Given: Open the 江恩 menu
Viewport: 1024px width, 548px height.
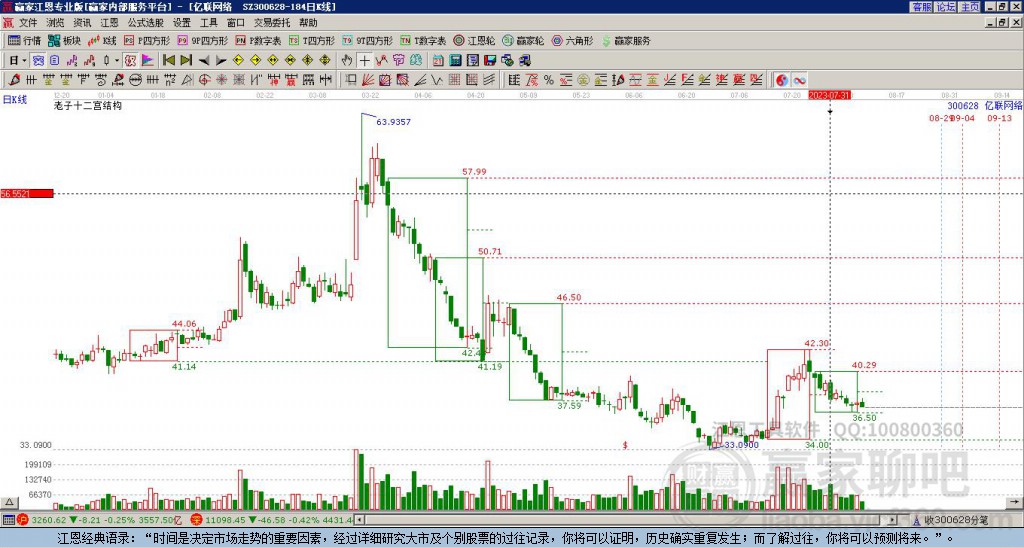Looking at the screenshot, I should coord(110,23).
